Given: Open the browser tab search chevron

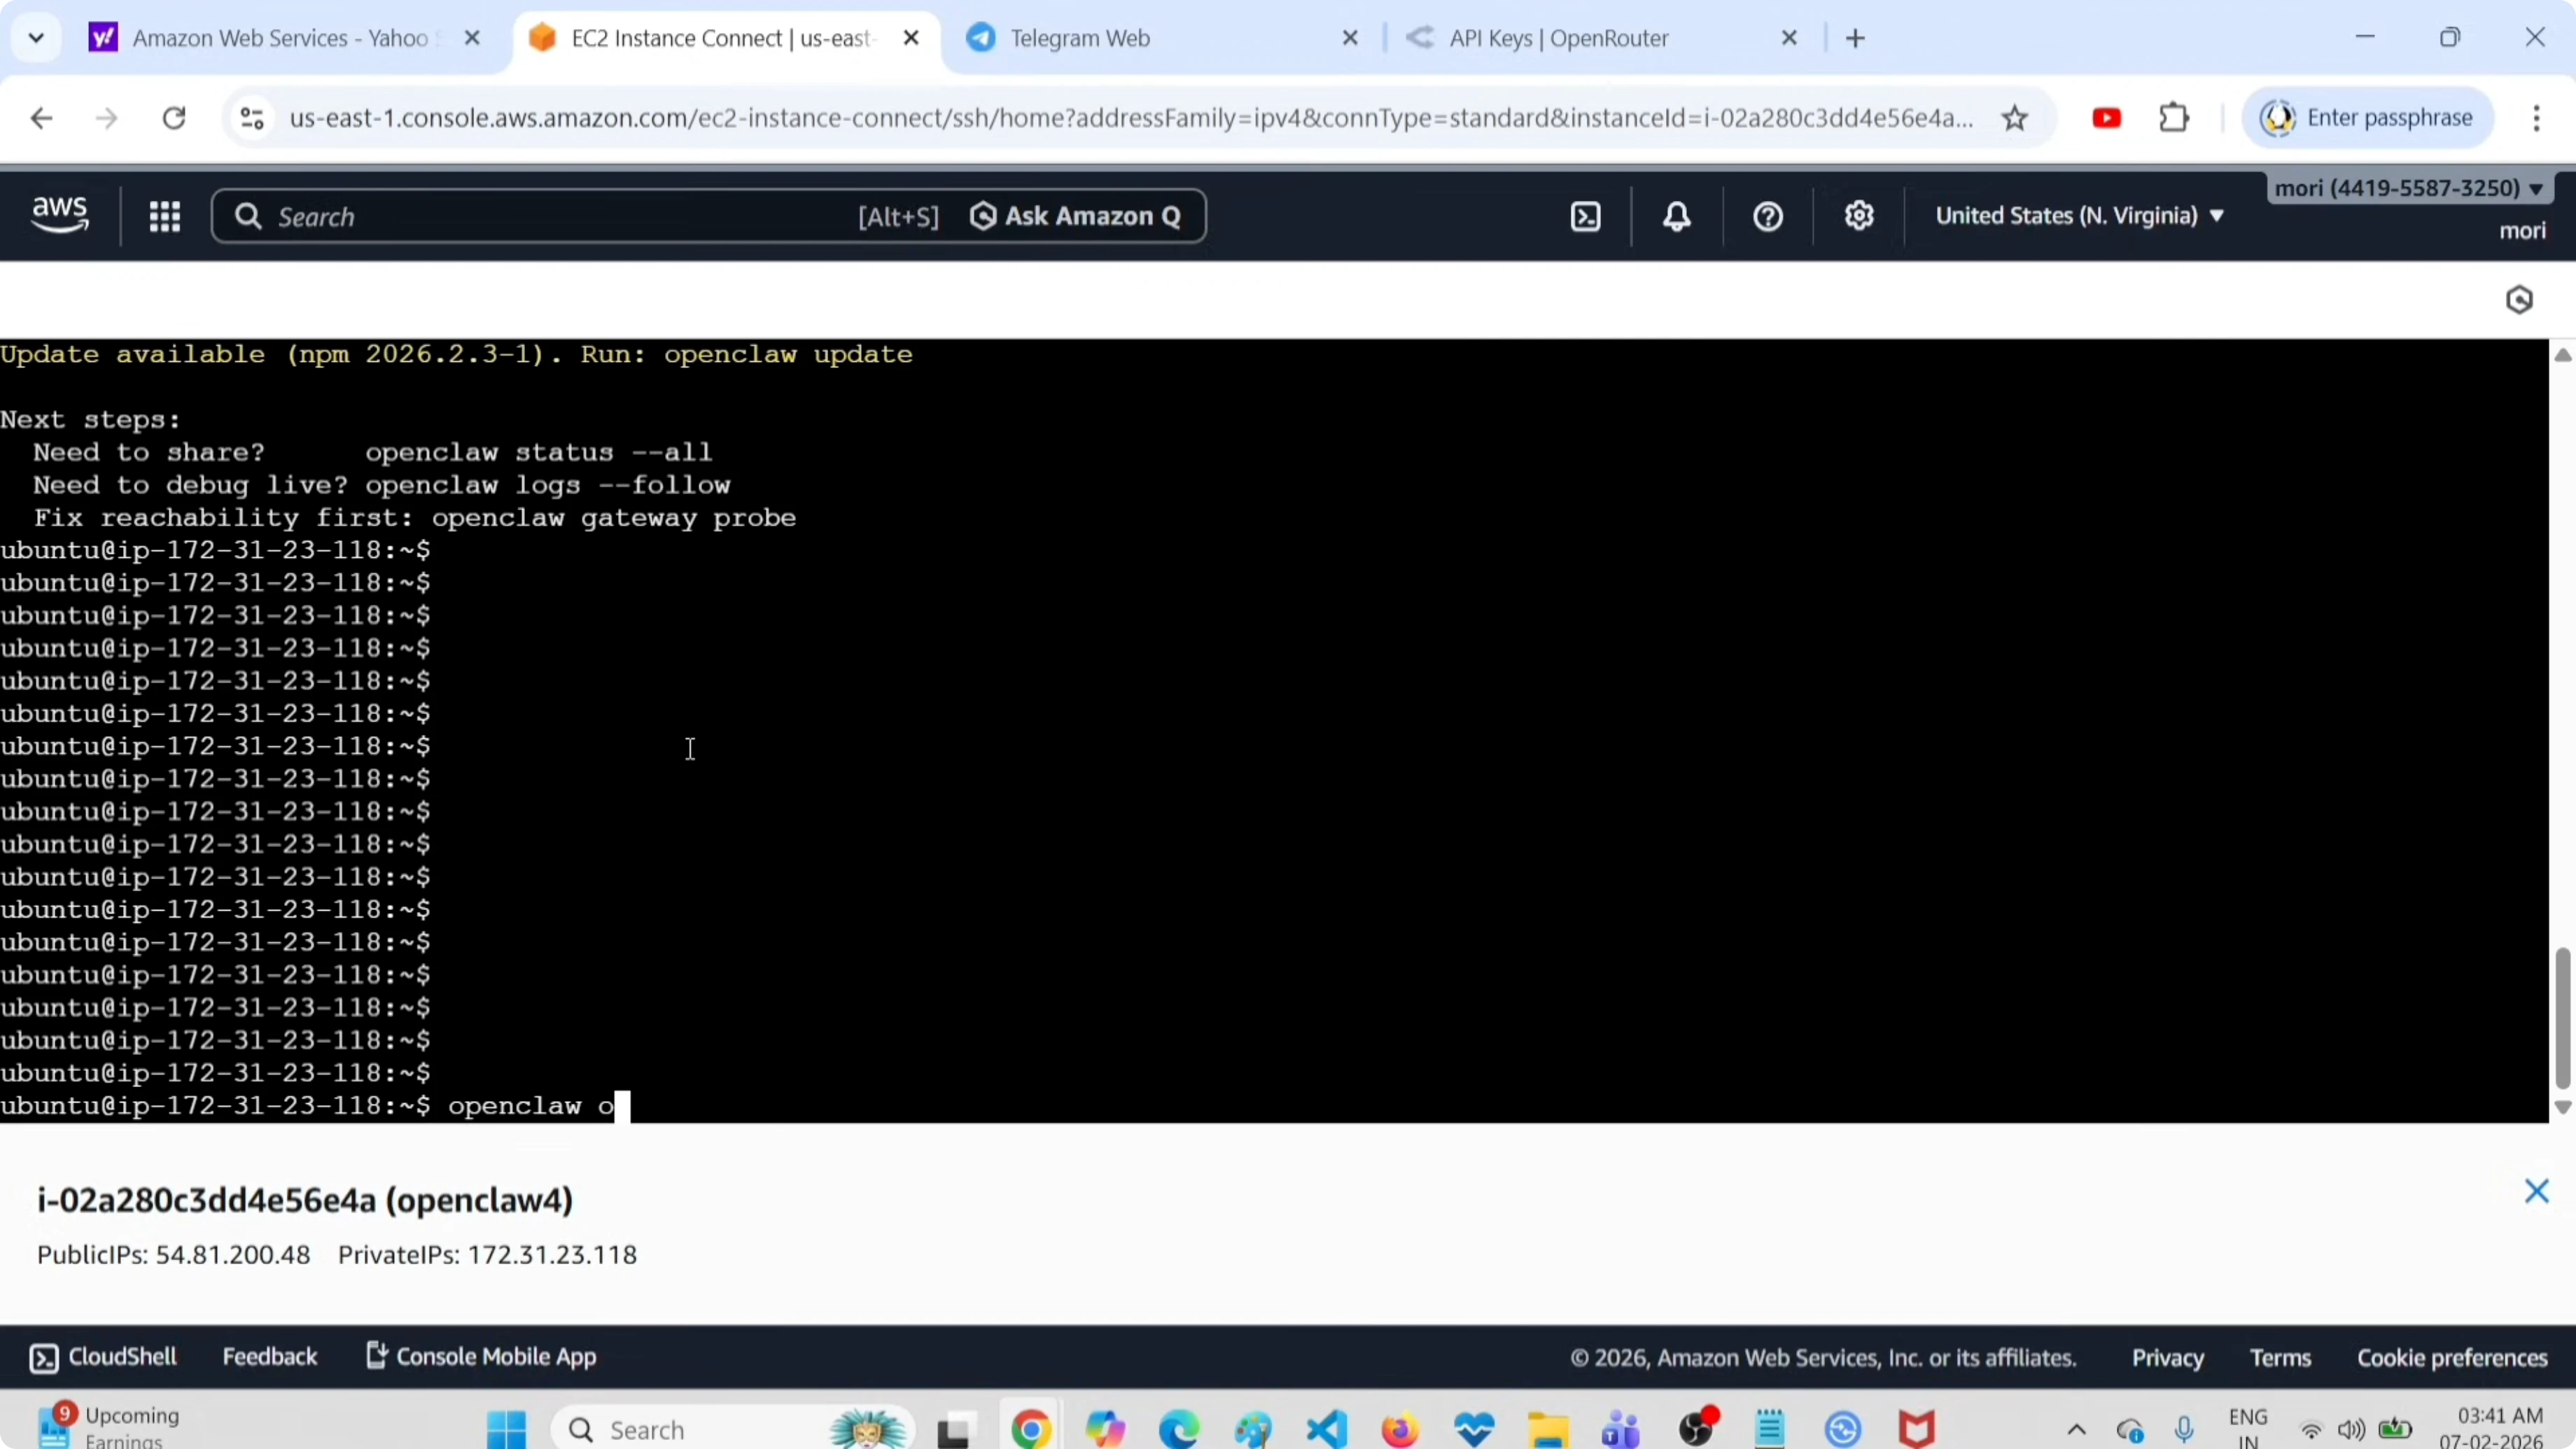Looking at the screenshot, I should point(35,37).
